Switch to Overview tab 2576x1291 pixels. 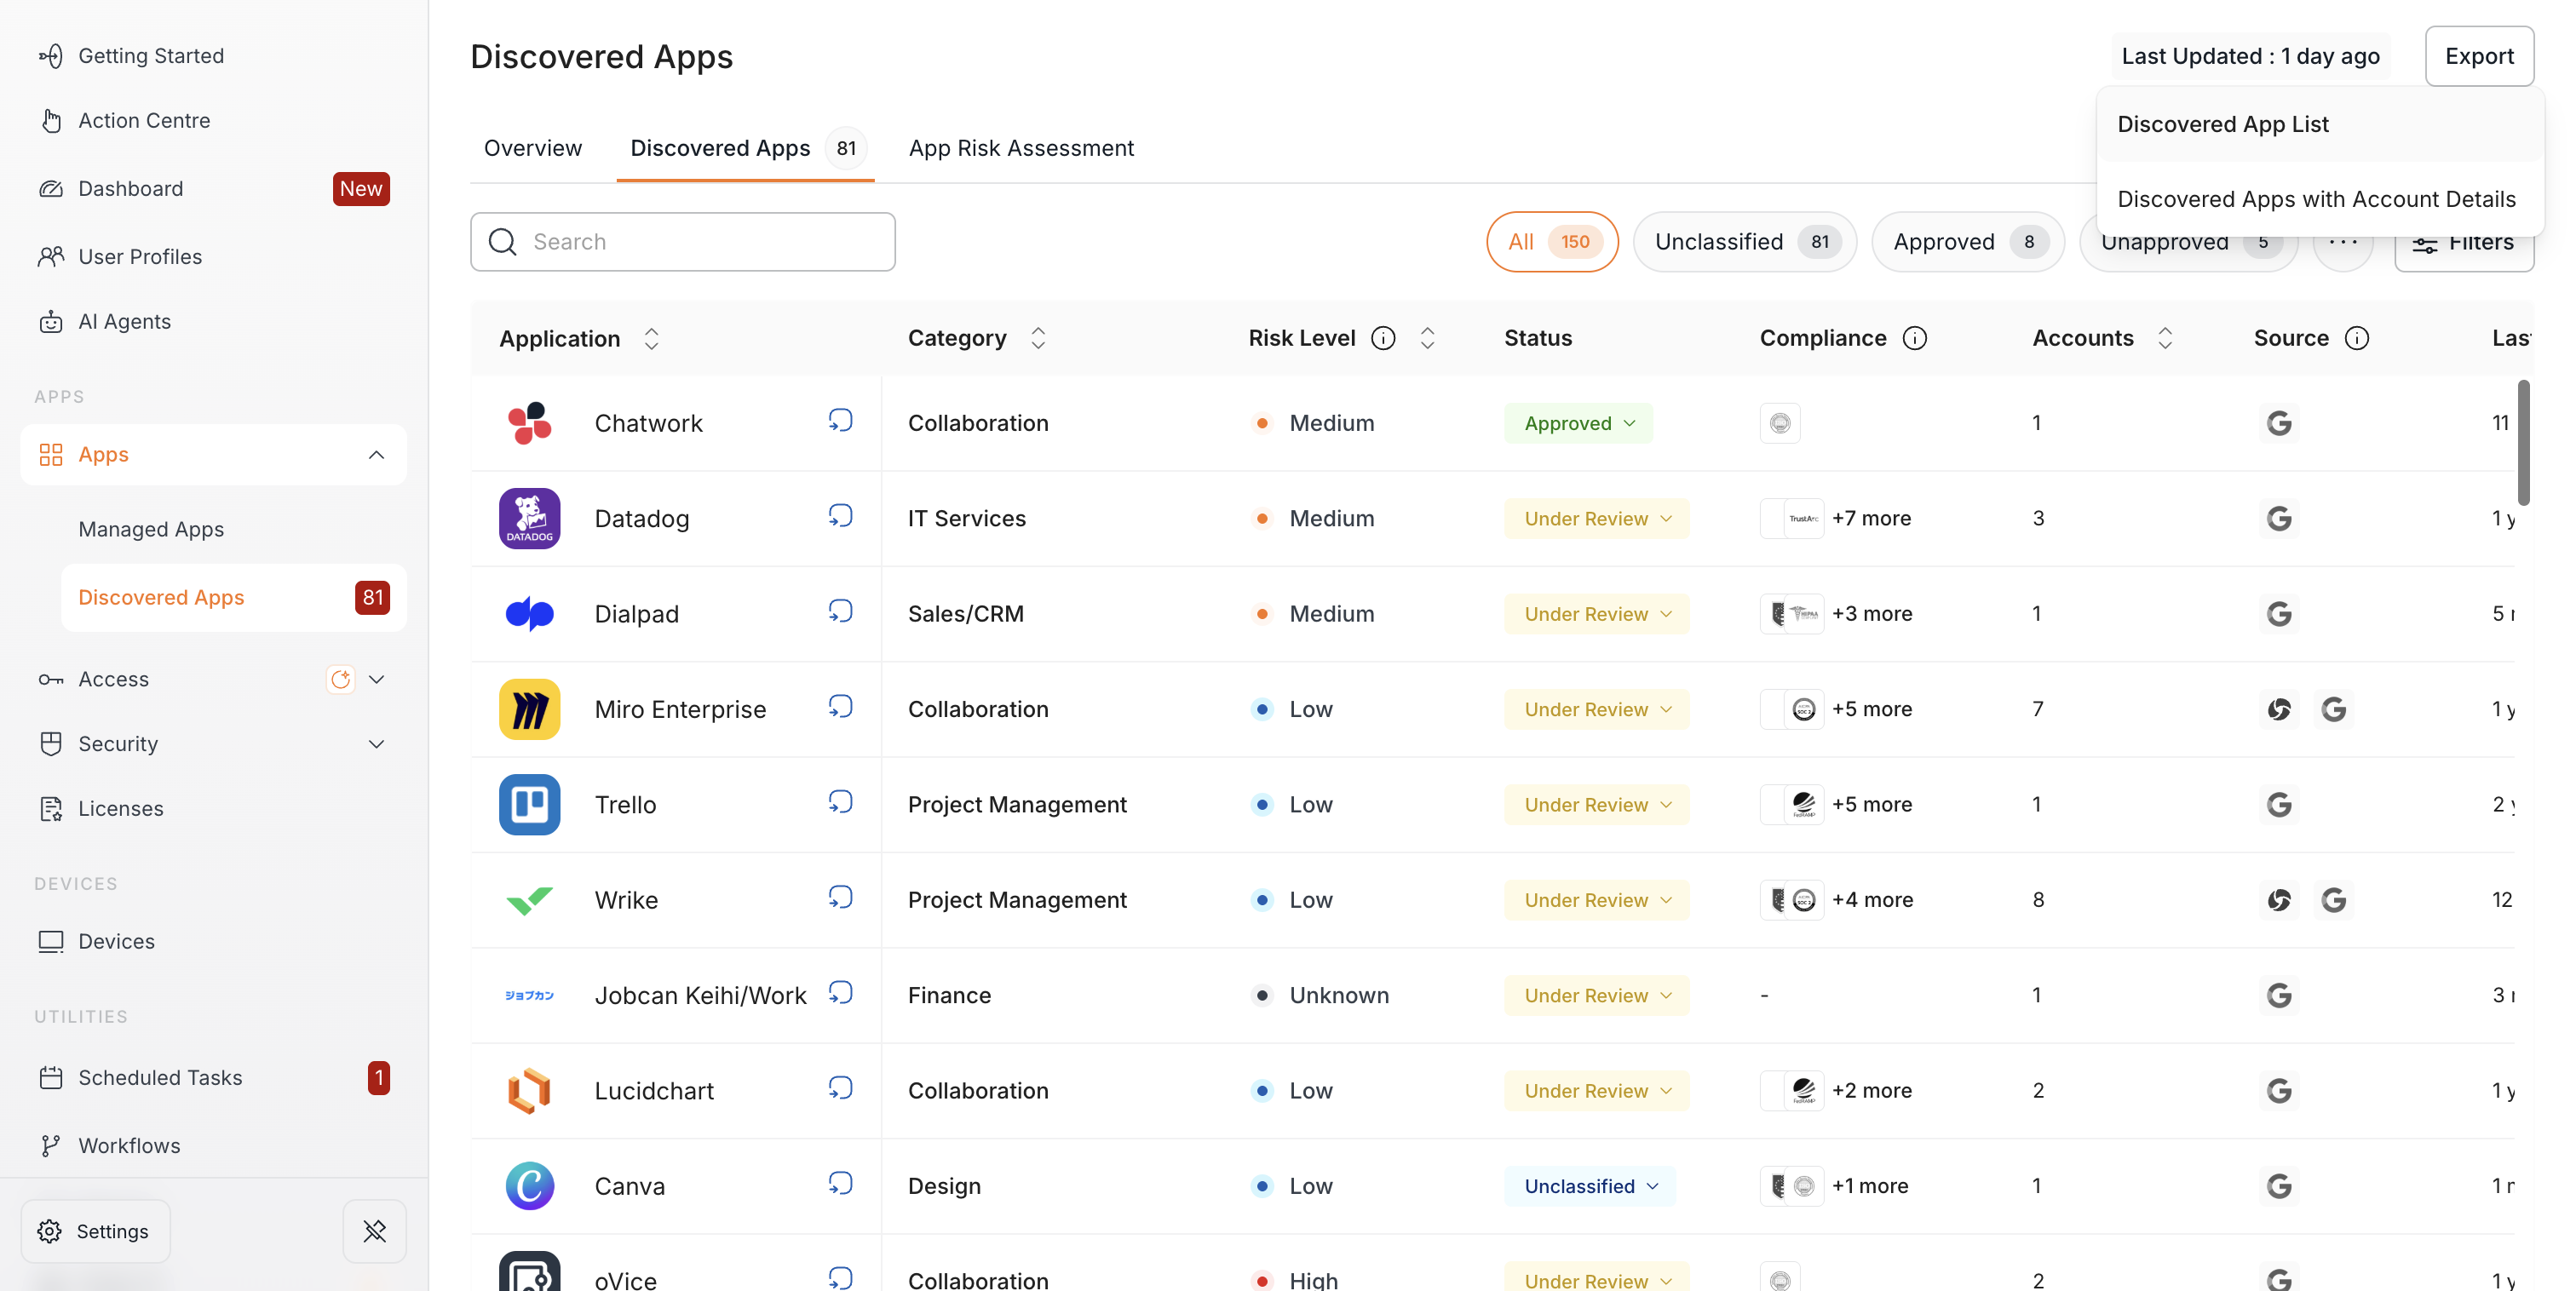pos(533,148)
